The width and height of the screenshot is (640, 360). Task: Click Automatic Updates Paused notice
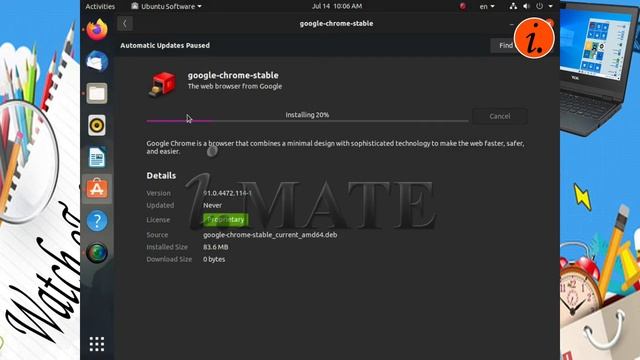[165, 45]
